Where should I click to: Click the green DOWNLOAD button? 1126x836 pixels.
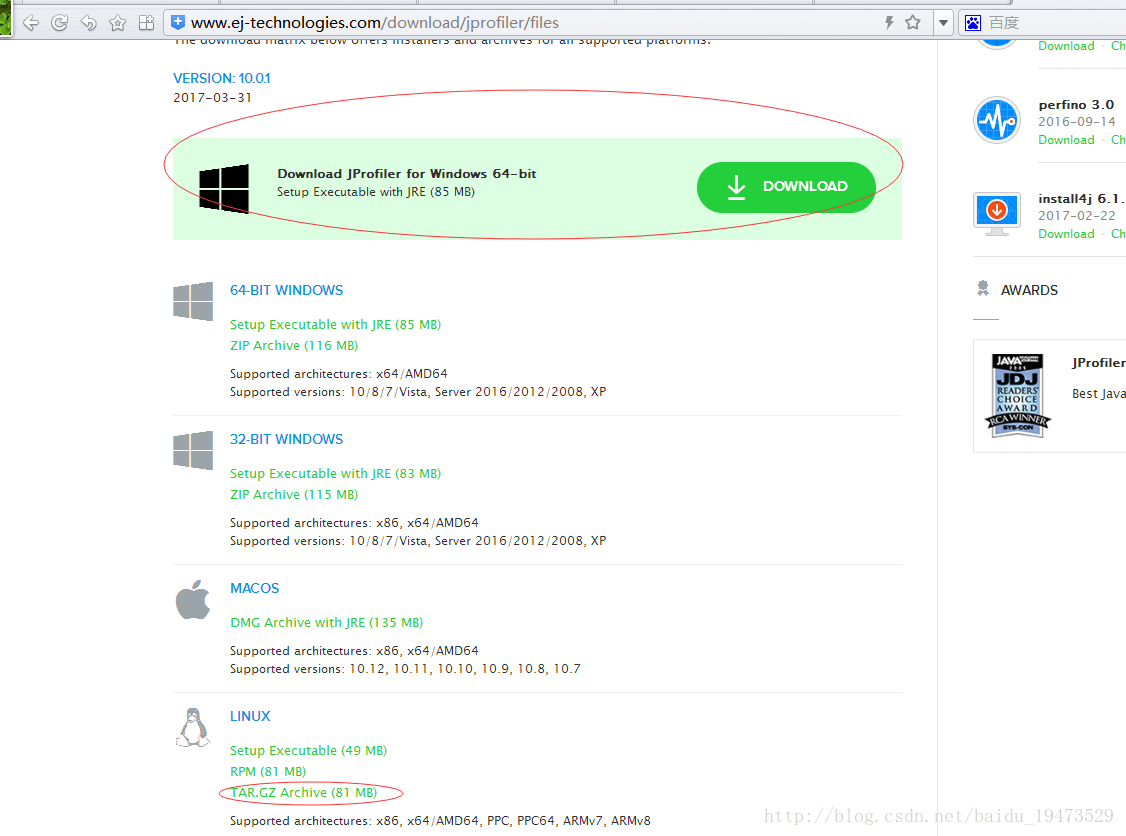(786, 187)
